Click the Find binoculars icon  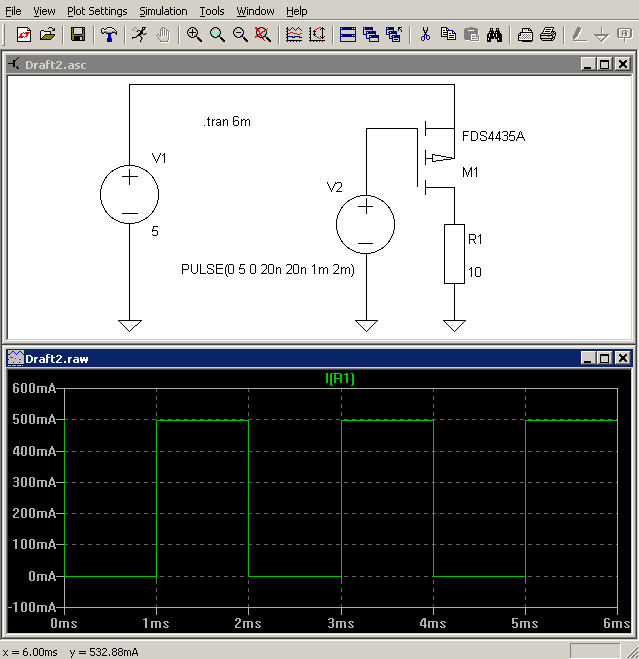[x=494, y=34]
